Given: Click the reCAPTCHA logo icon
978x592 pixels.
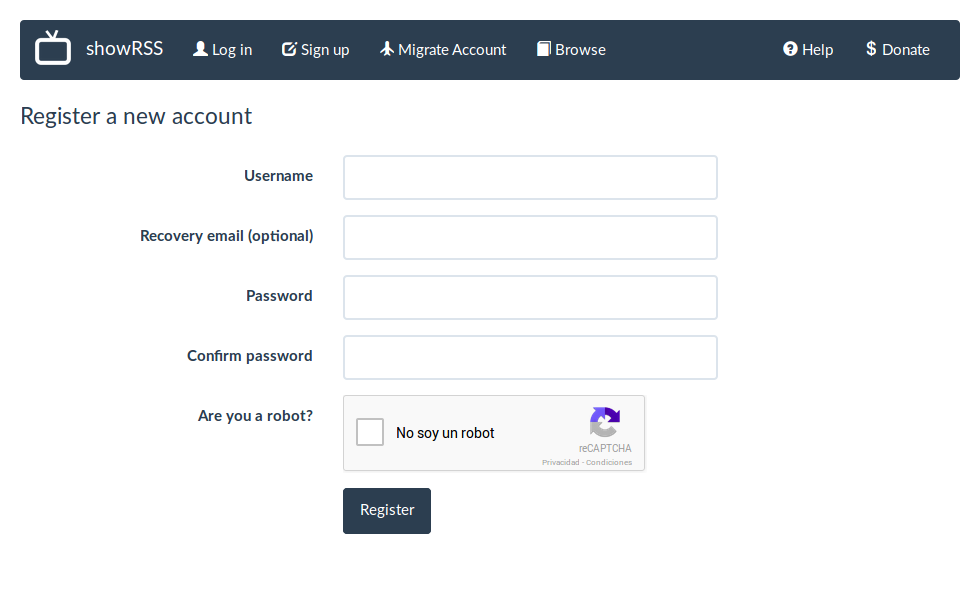Looking at the screenshot, I should pyautogui.click(x=605, y=422).
